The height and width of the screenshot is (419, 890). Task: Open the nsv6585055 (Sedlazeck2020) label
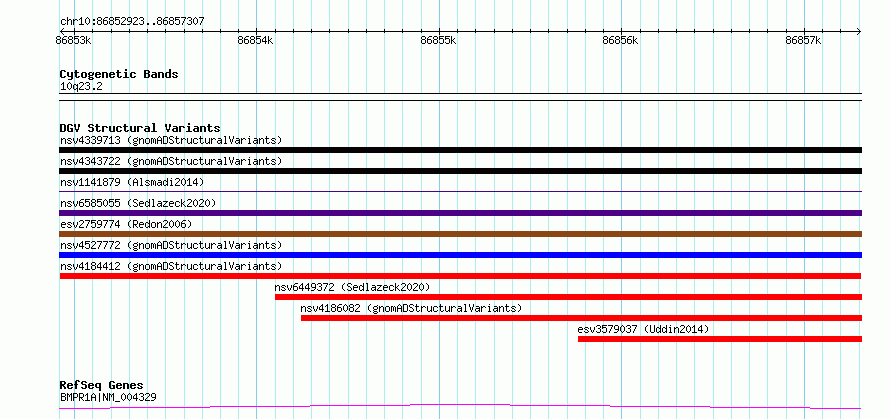pos(138,203)
